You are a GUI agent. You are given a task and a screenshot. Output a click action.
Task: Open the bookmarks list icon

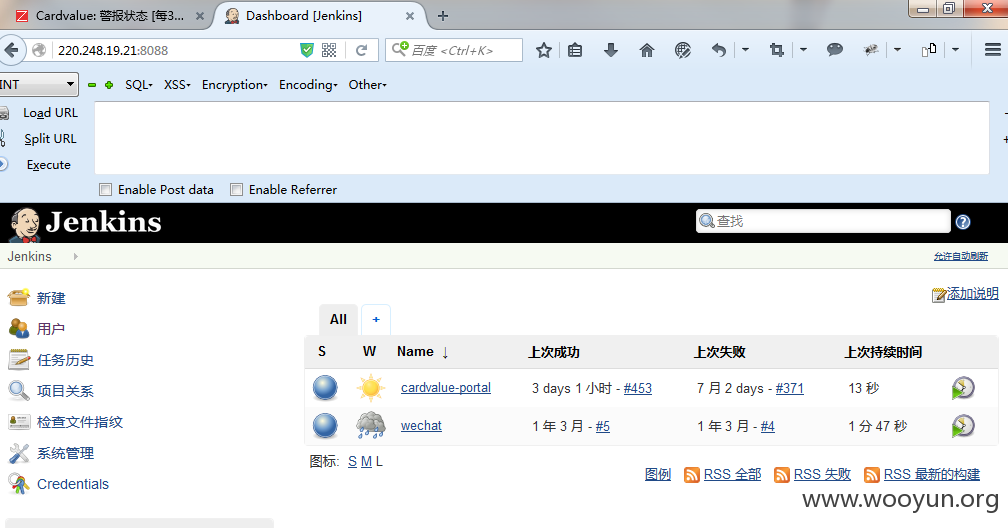(x=575, y=50)
